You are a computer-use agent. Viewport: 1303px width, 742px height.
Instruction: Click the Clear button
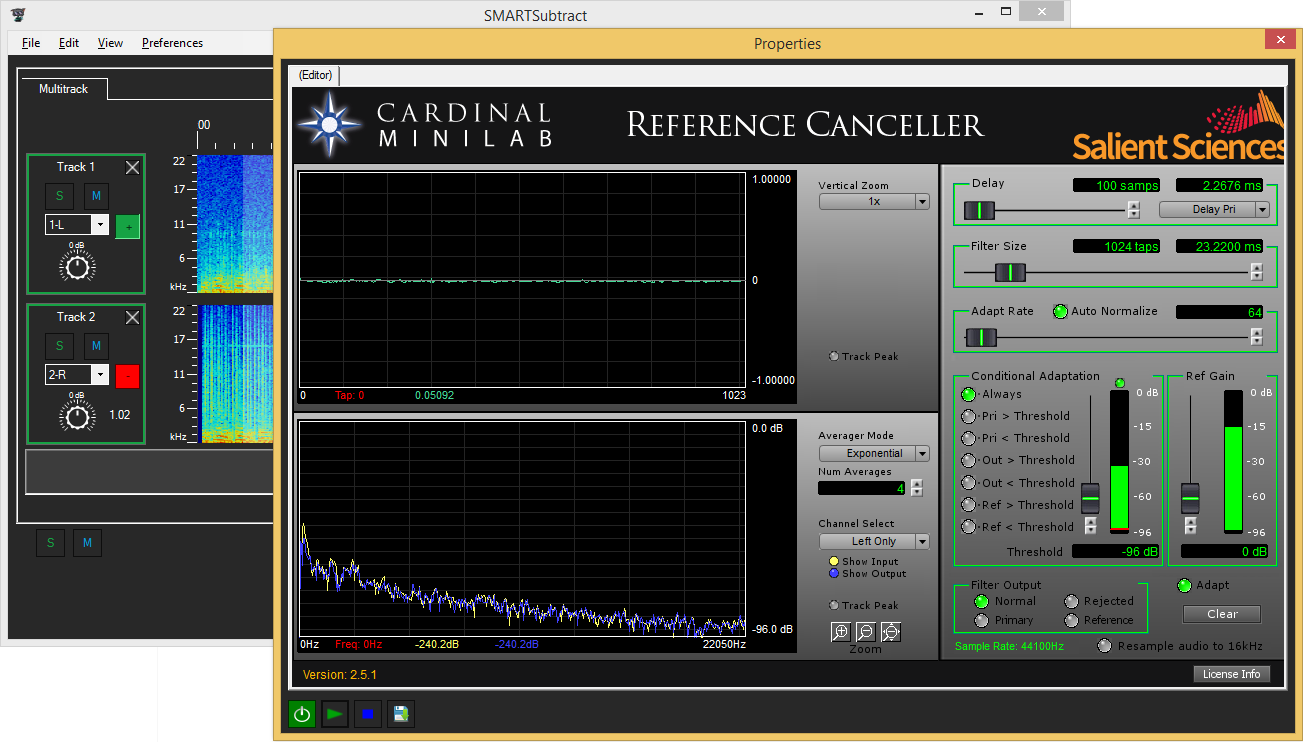[x=1222, y=614]
